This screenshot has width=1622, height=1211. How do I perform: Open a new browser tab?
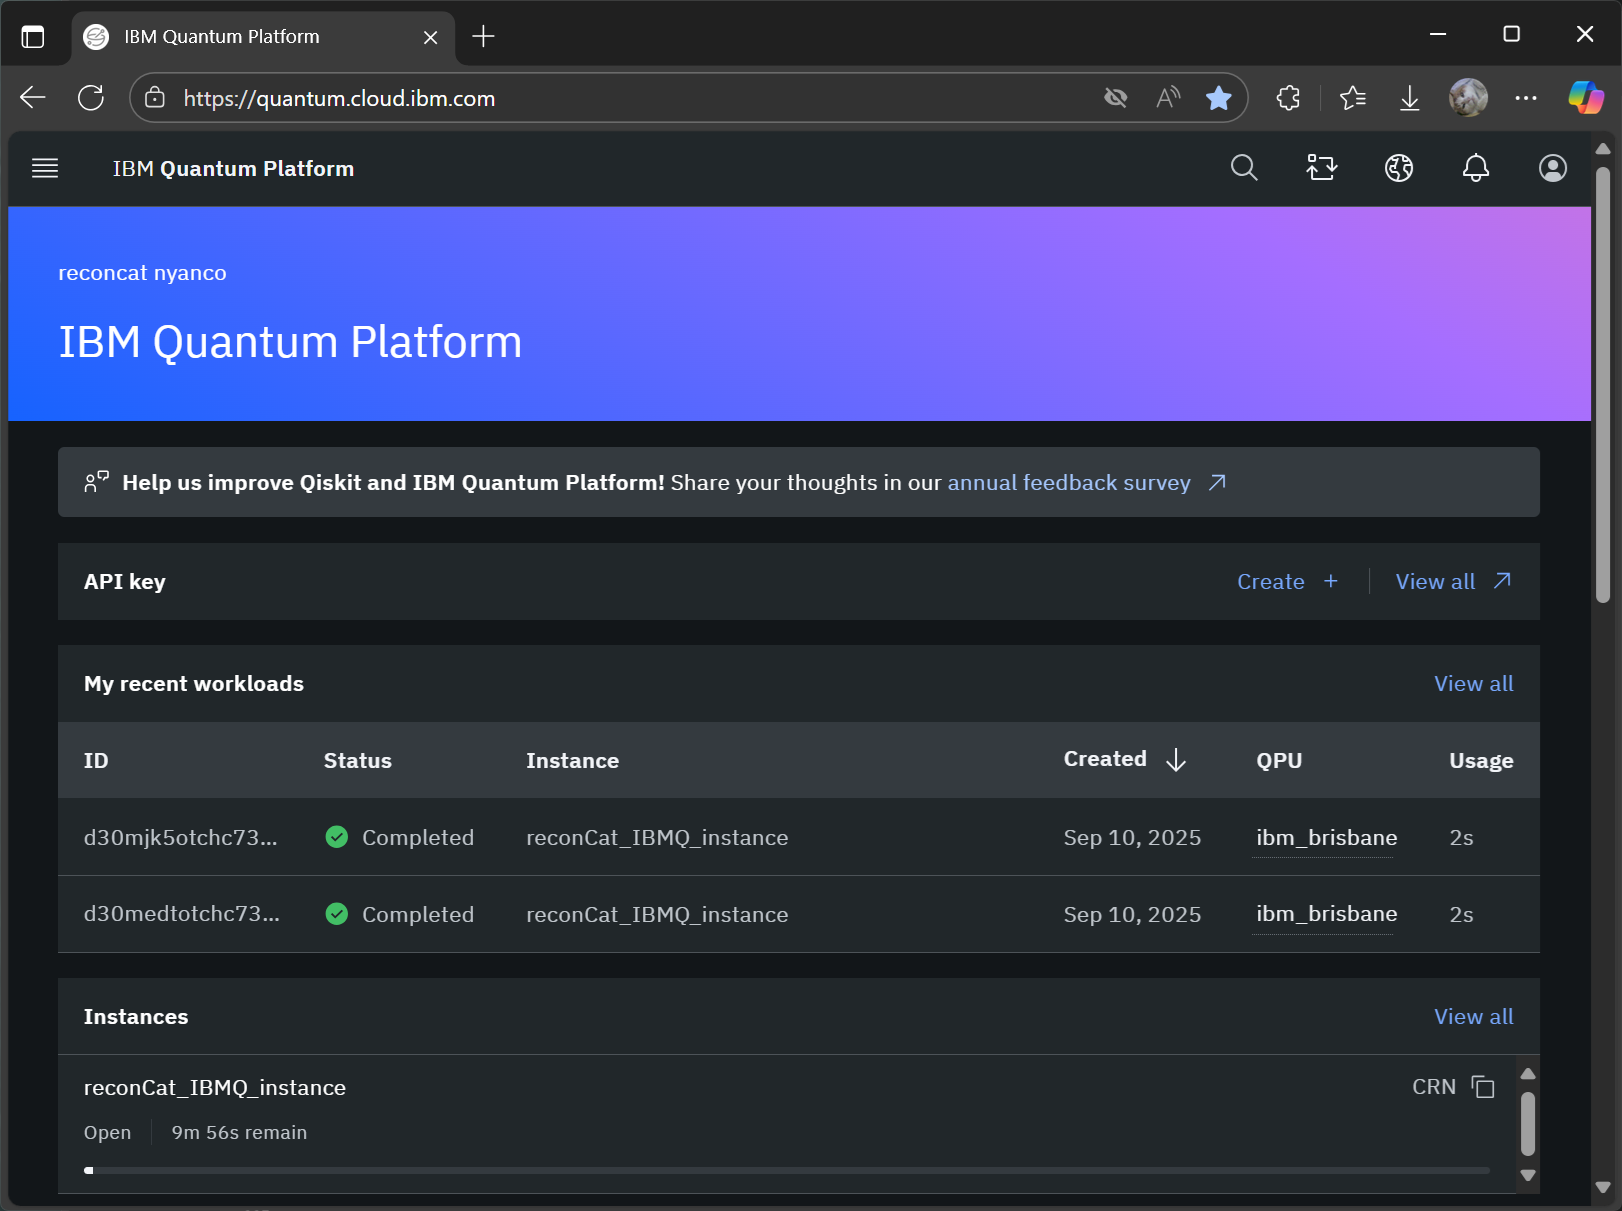pyautogui.click(x=483, y=37)
